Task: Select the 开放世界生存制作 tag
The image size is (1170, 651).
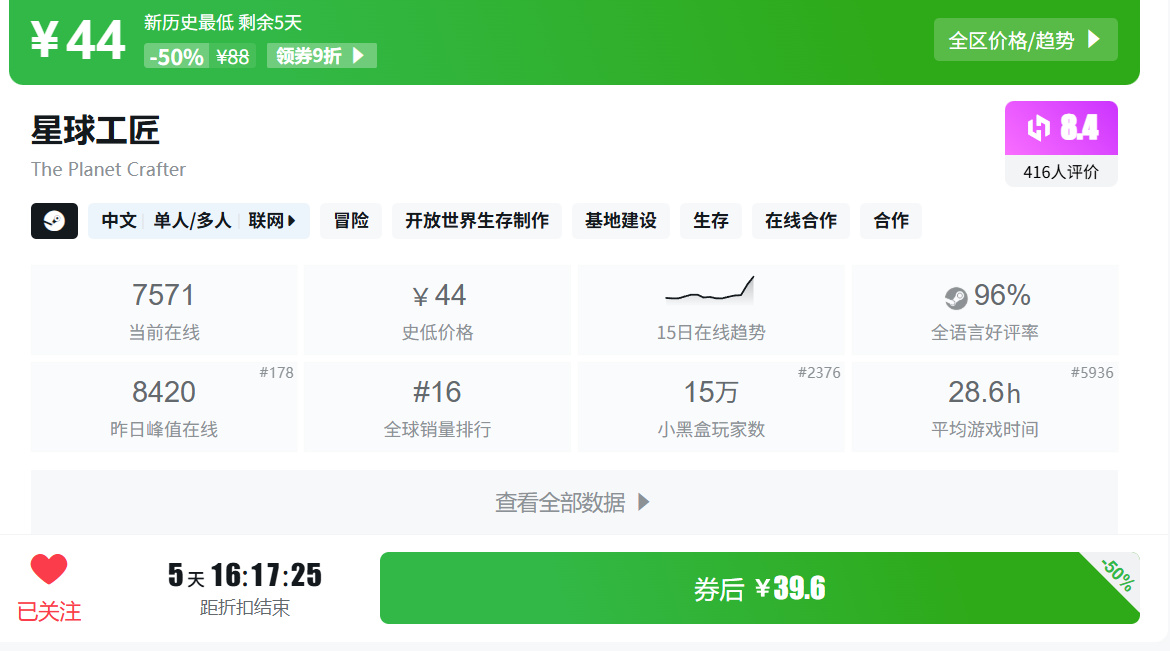Action: pos(477,221)
